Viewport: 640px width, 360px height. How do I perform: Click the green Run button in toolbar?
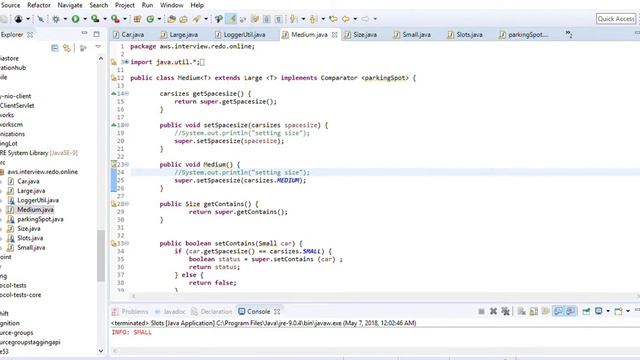coord(76,19)
